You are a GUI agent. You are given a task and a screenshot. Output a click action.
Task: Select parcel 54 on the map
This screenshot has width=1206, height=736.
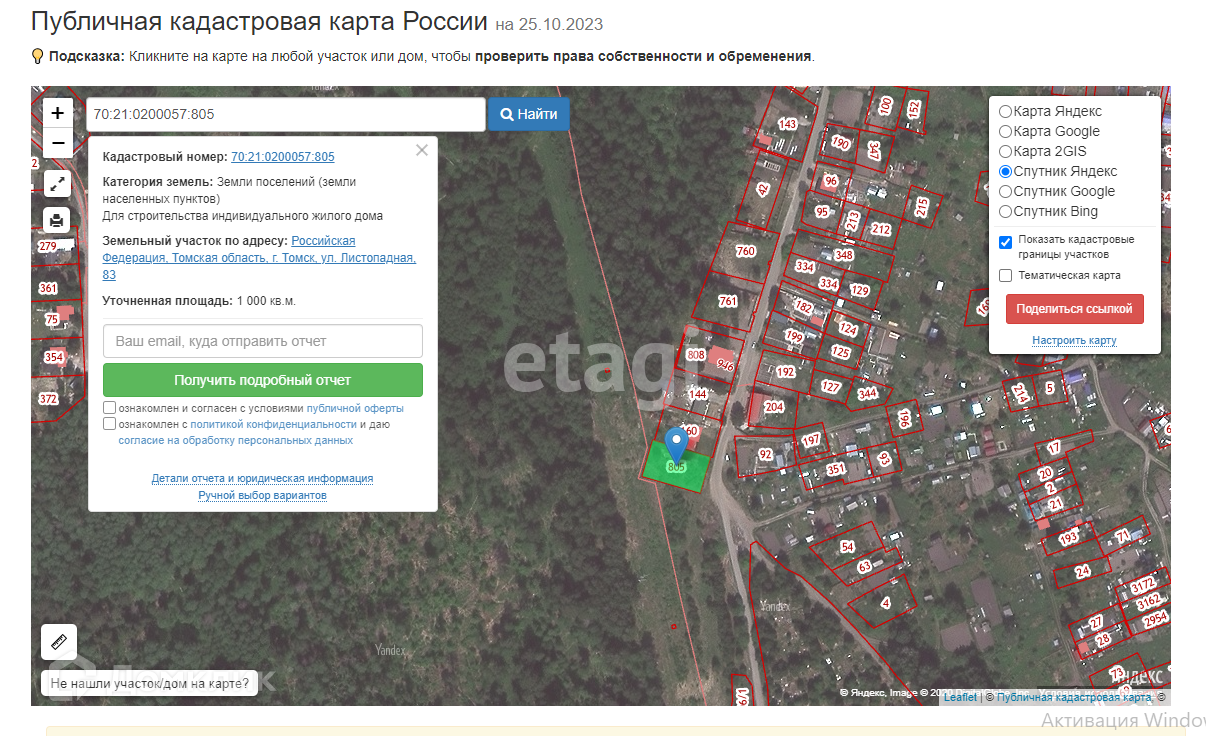848,547
